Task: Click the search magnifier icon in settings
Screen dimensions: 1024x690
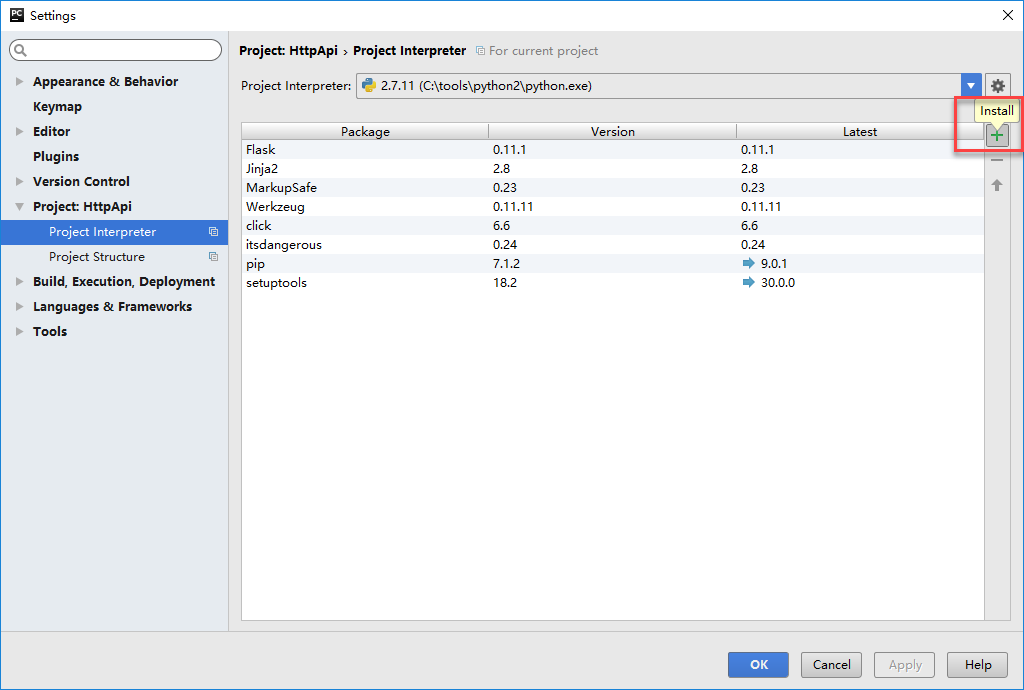Action: click(x=21, y=50)
